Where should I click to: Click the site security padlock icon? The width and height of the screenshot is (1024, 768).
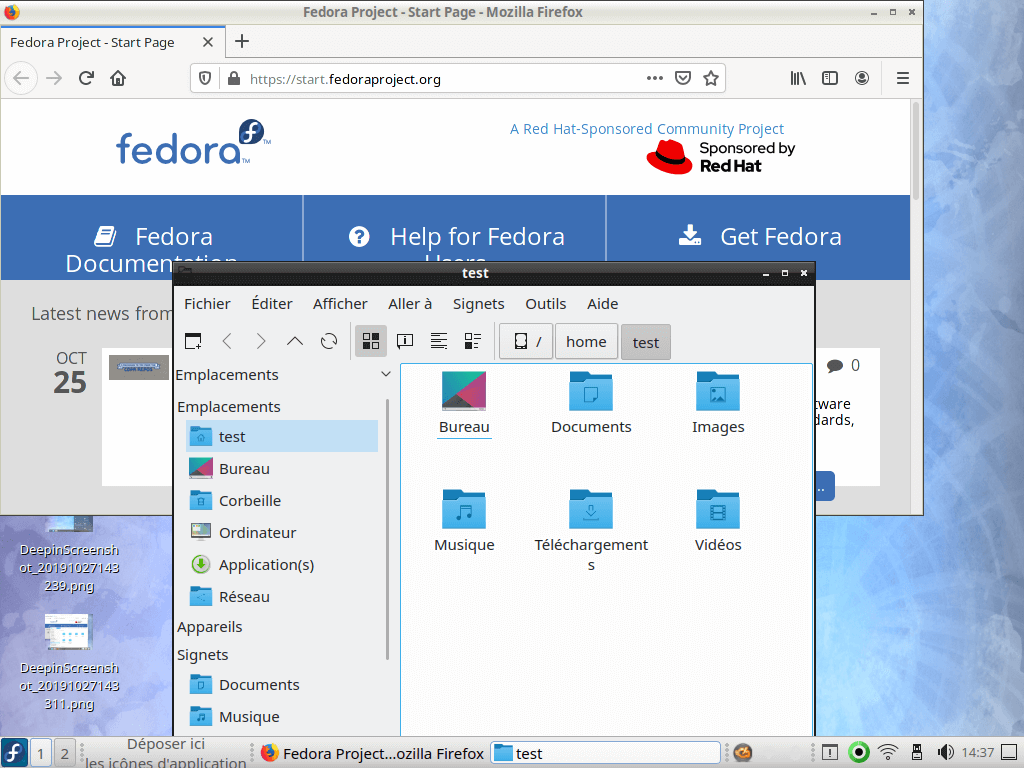click(234, 79)
